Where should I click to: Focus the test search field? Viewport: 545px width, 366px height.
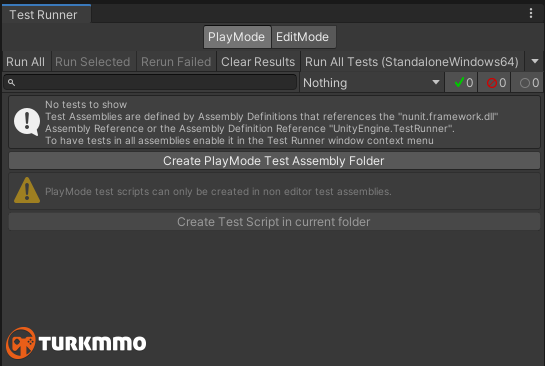[150, 82]
